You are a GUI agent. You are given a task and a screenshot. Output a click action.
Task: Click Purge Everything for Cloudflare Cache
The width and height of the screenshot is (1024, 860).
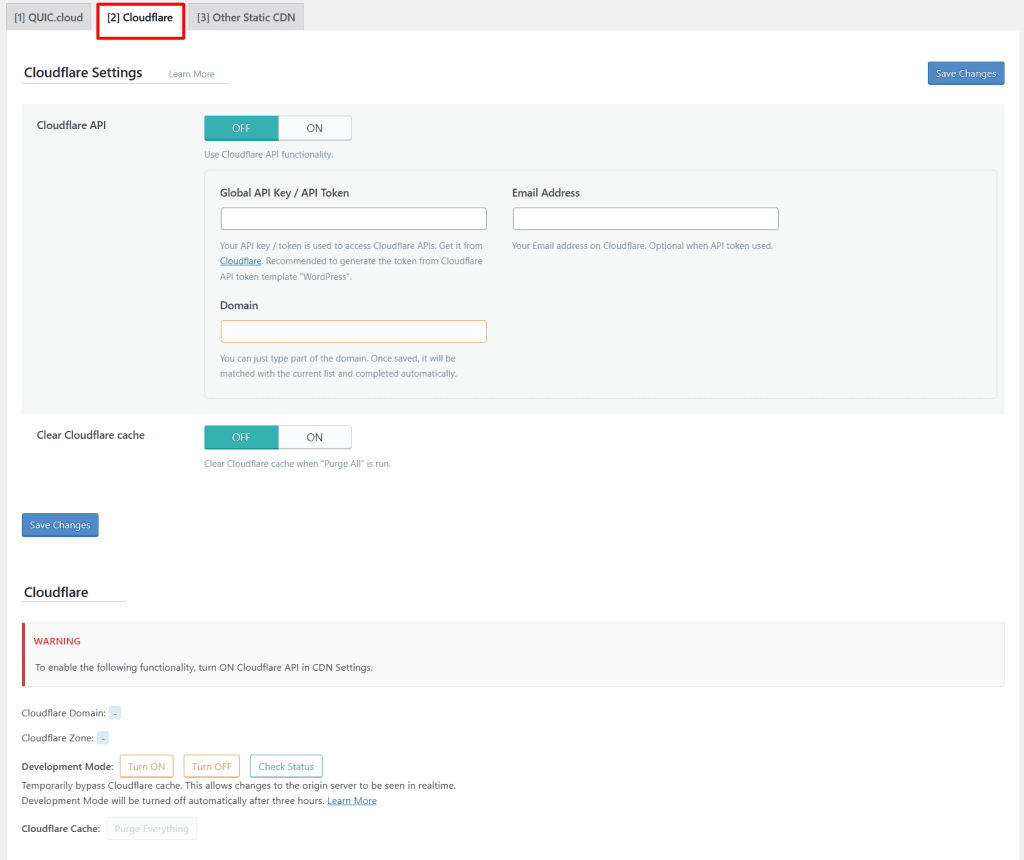point(151,828)
